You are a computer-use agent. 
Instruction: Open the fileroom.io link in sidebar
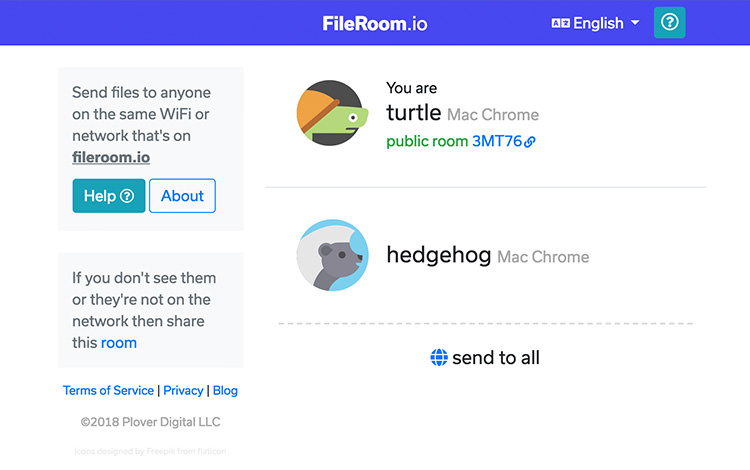tap(111, 157)
